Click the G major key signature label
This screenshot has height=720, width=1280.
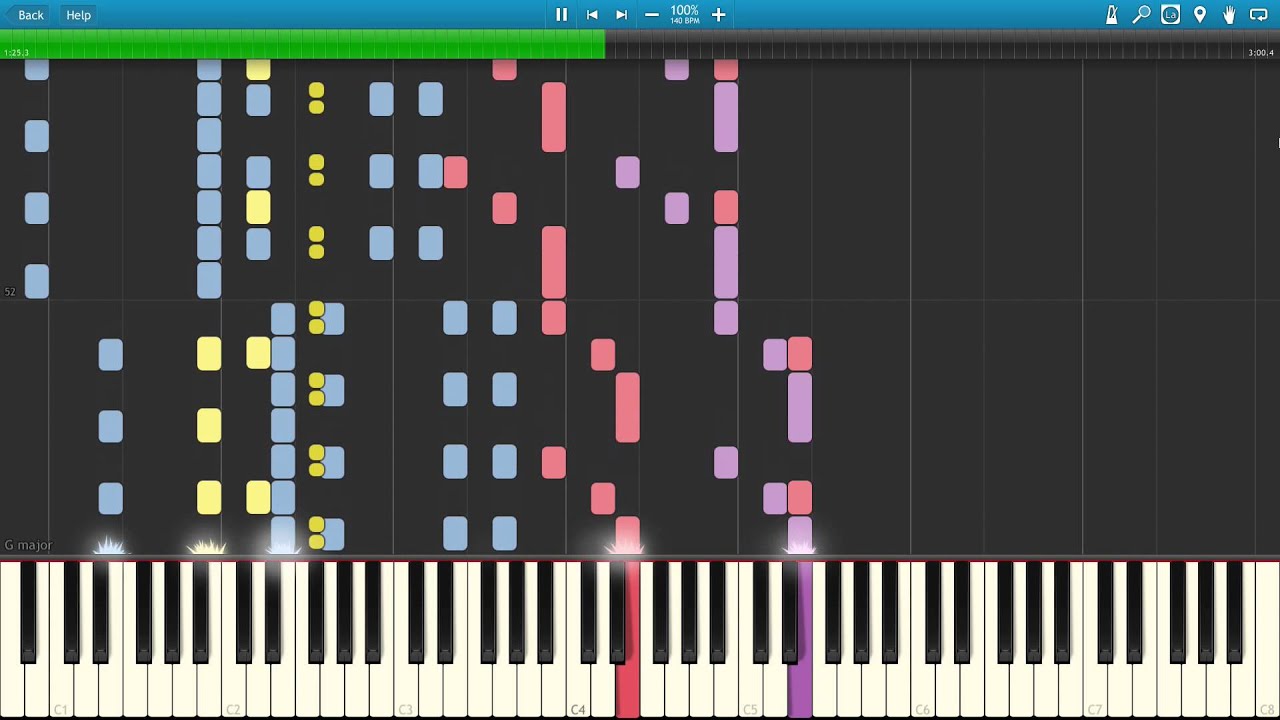28,545
